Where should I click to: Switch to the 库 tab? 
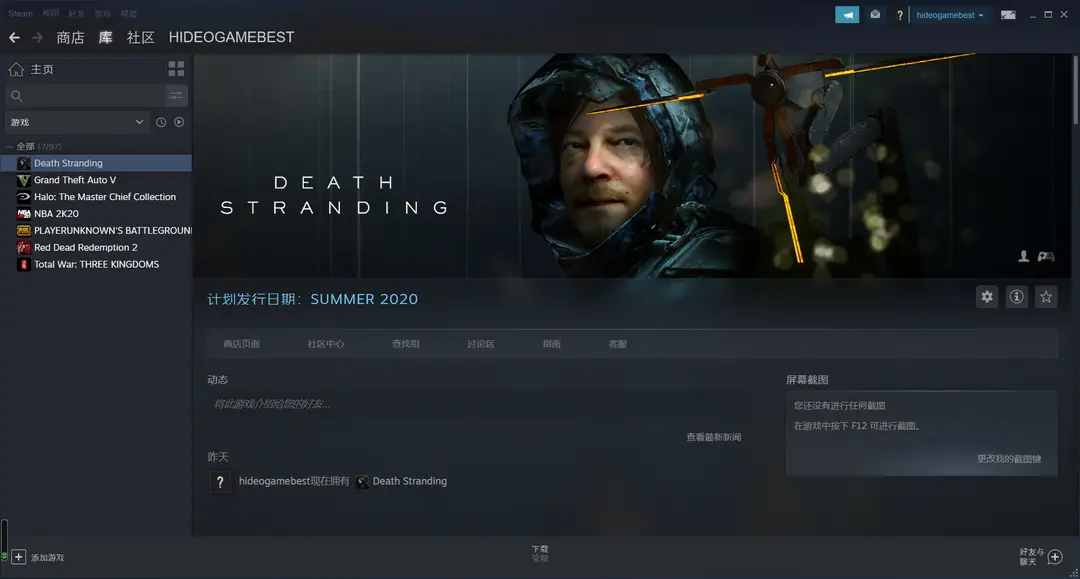click(x=105, y=38)
